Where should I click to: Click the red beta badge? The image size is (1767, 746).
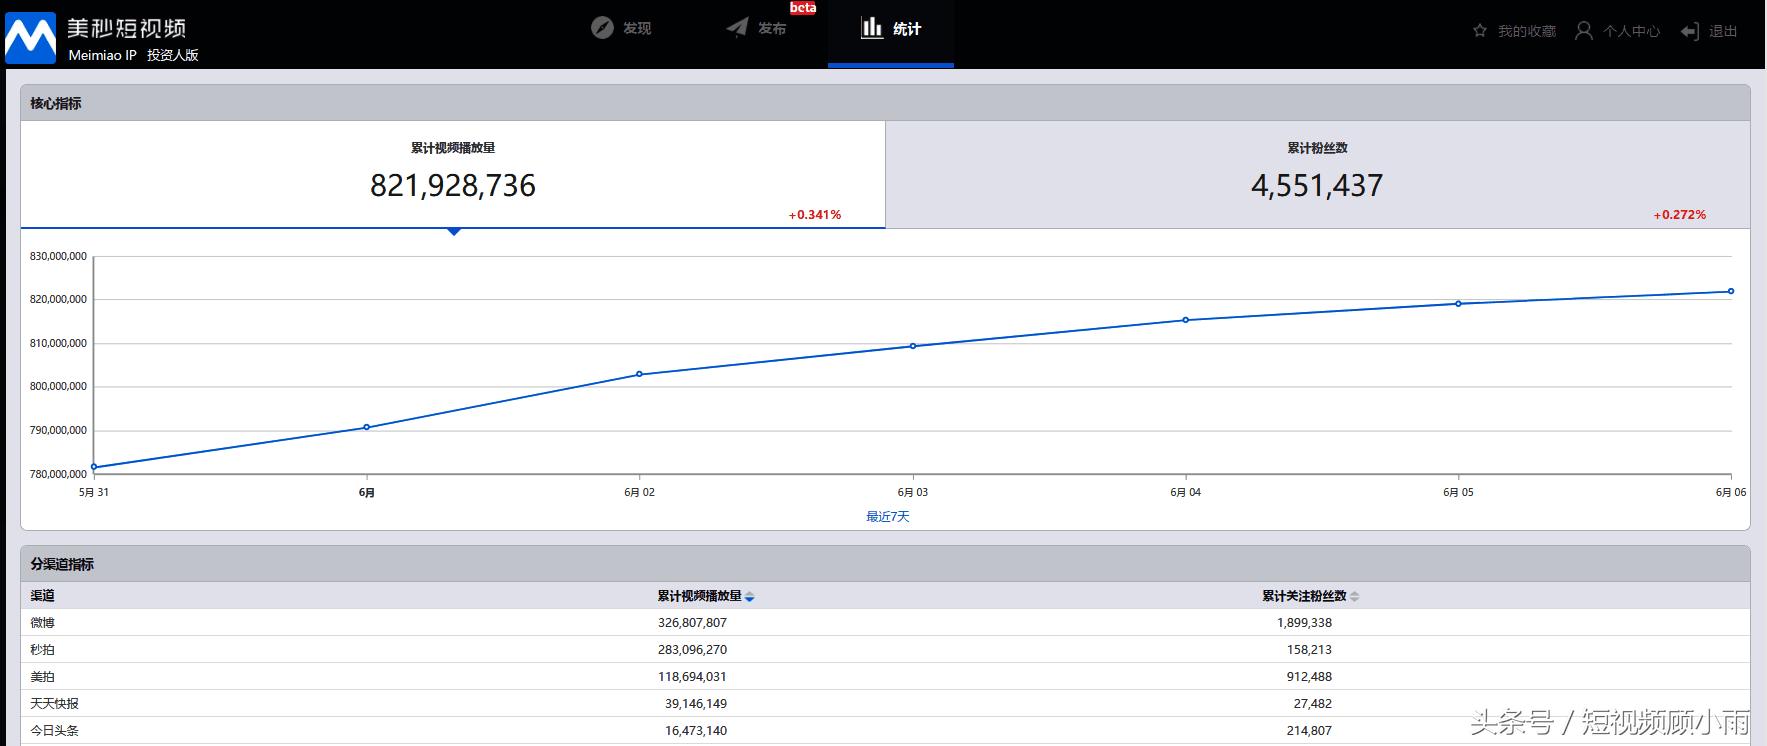pos(803,8)
